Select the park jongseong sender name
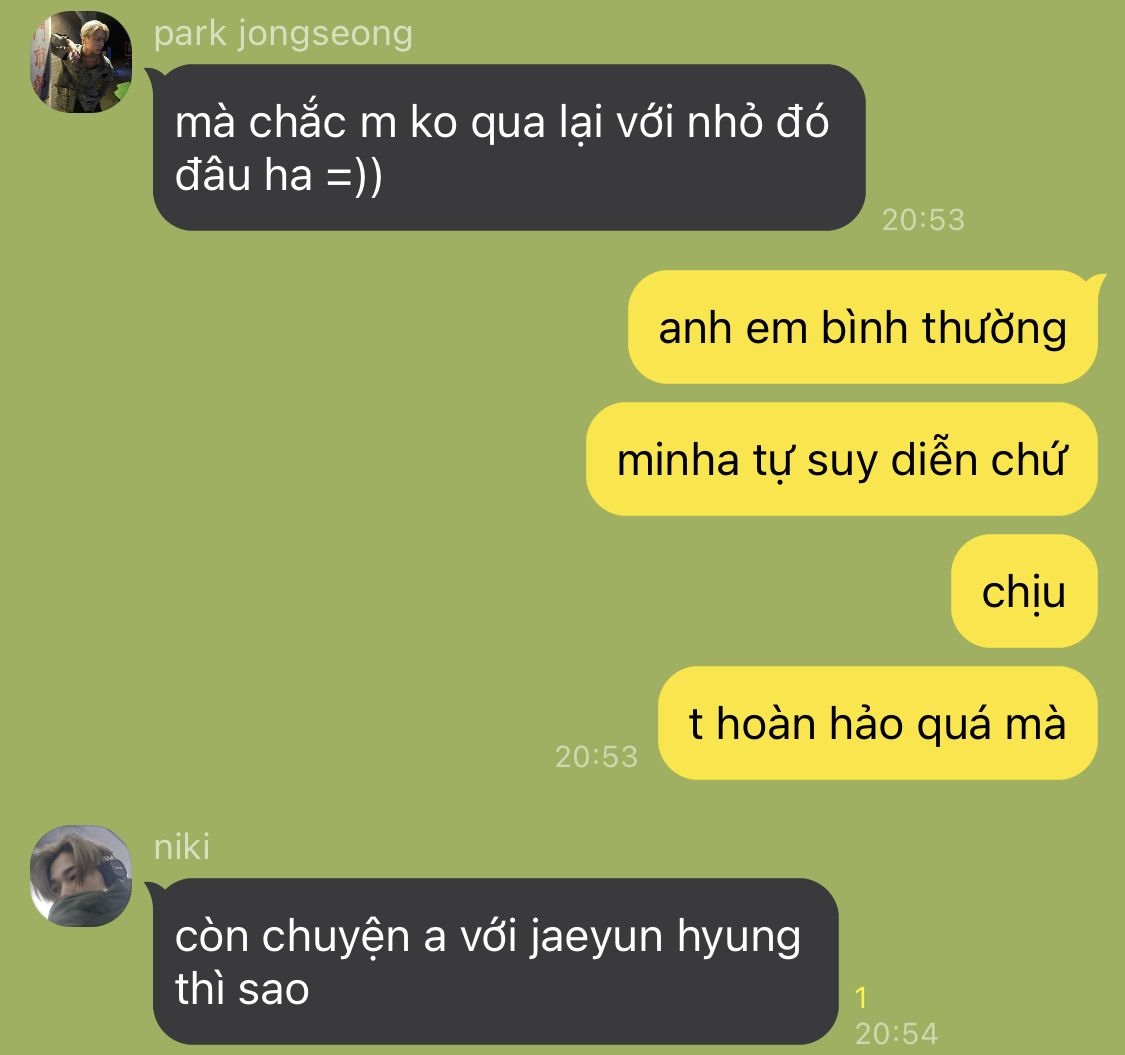 pos(283,34)
